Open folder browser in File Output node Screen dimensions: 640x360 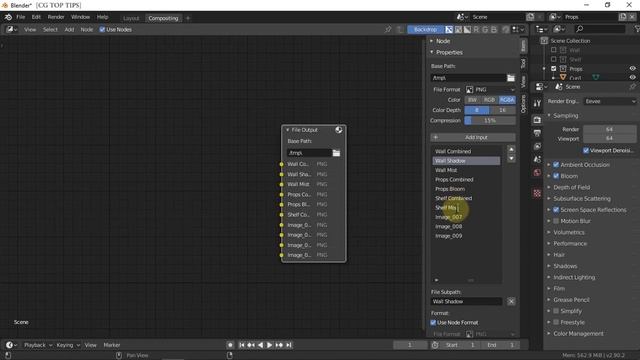click(336, 153)
